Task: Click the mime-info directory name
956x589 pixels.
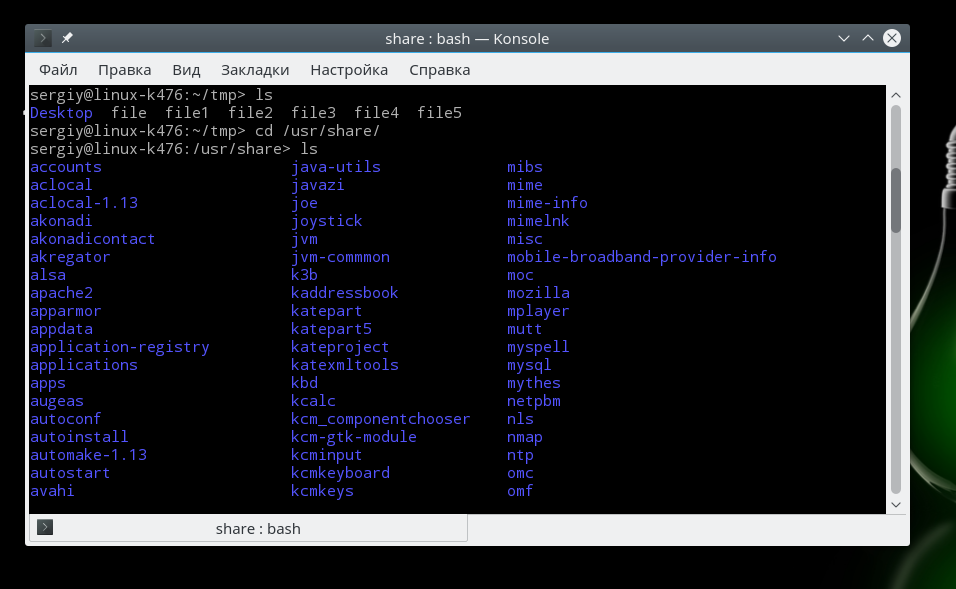Action: coord(548,203)
